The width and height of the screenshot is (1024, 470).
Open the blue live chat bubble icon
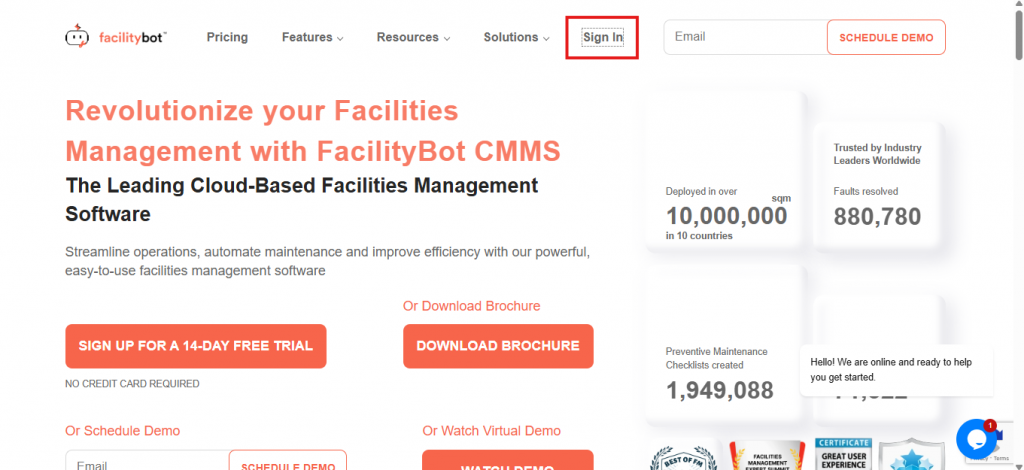[x=976, y=439]
